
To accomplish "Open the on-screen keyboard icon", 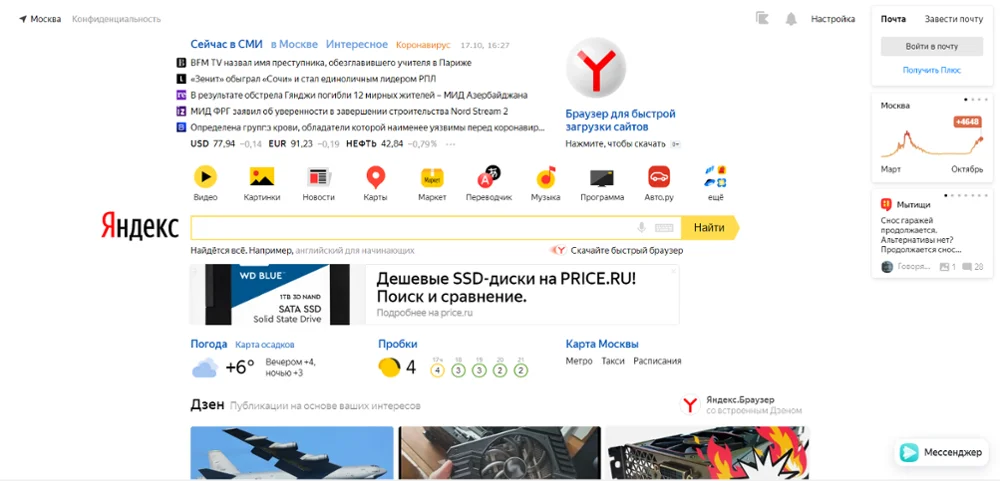I will click(663, 228).
